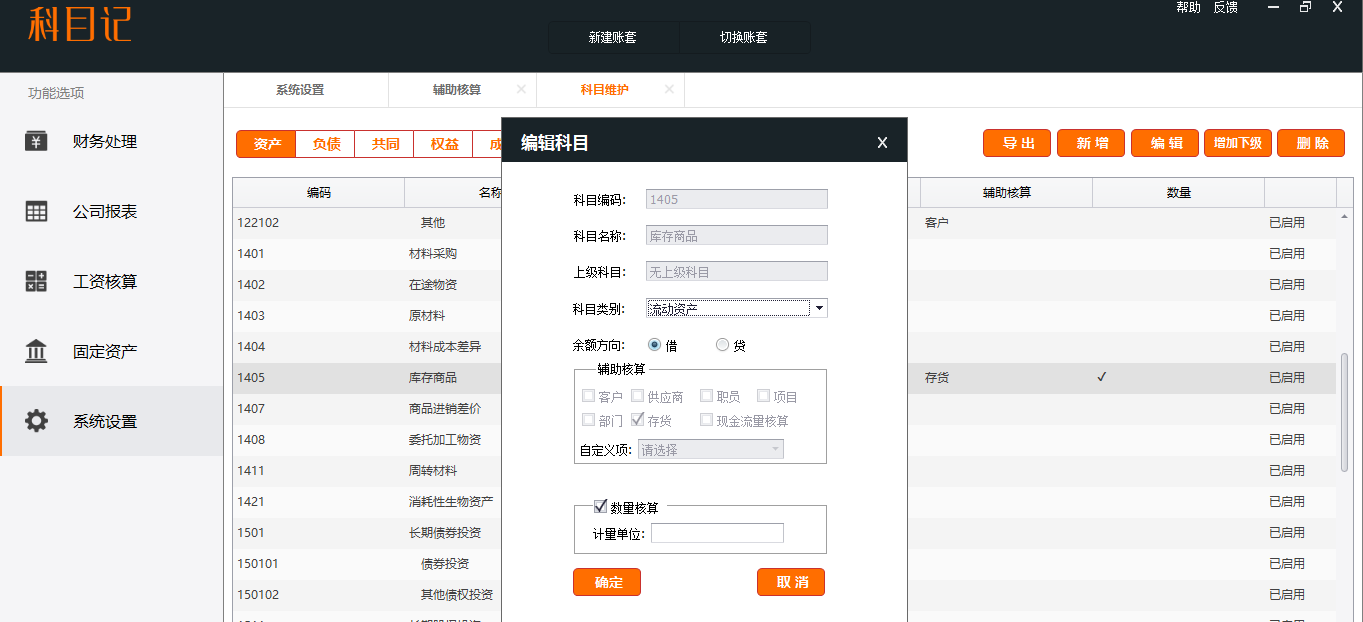1363x622 pixels.
Task: Select the 负债 category tab
Action: click(326, 144)
